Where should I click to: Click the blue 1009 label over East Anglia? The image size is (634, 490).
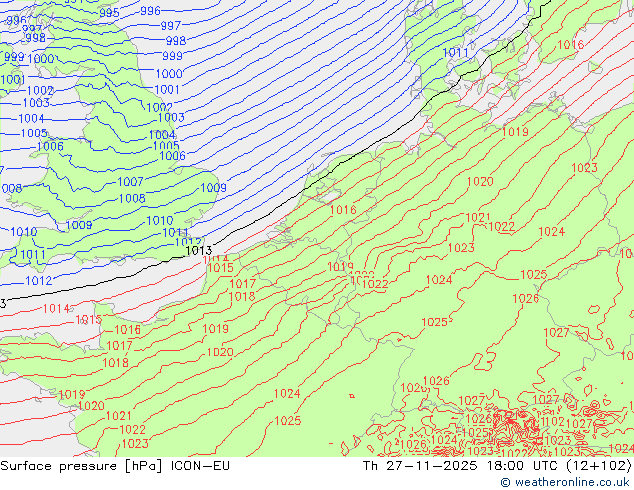click(213, 188)
